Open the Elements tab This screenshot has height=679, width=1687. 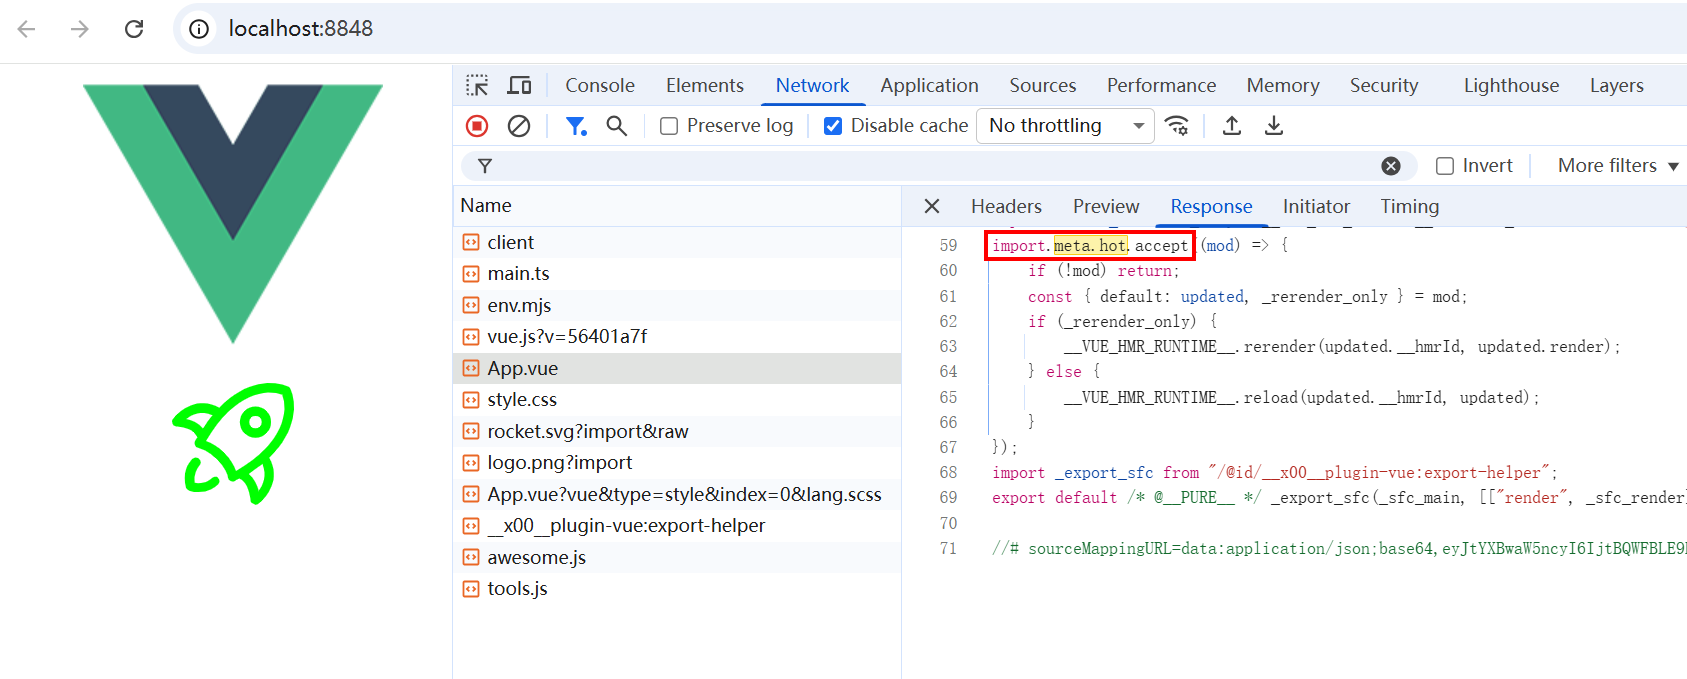705,86
